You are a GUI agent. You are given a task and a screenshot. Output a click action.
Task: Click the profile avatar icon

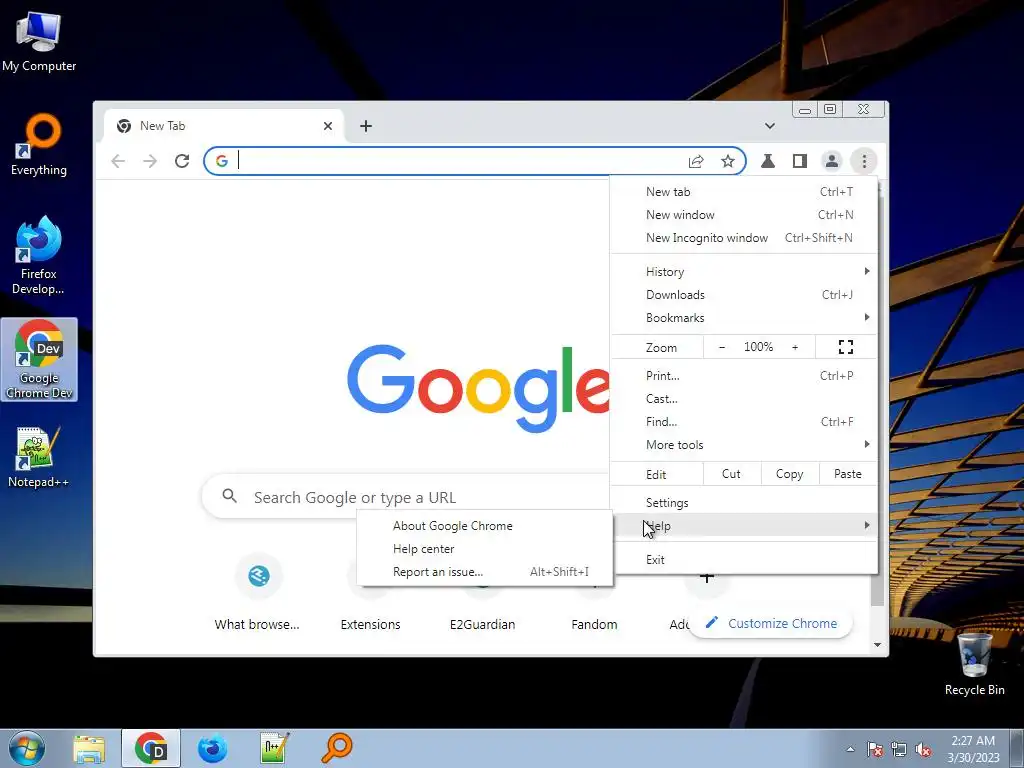831,161
